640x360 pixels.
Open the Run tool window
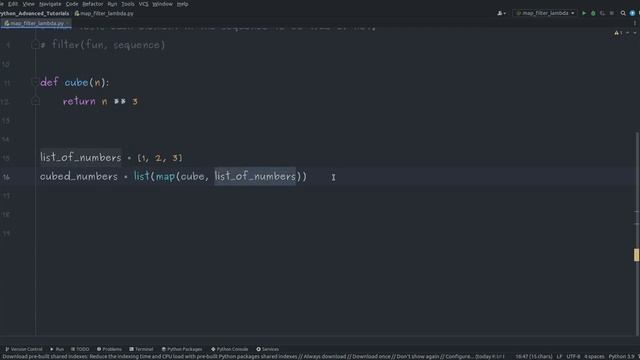coord(57,349)
